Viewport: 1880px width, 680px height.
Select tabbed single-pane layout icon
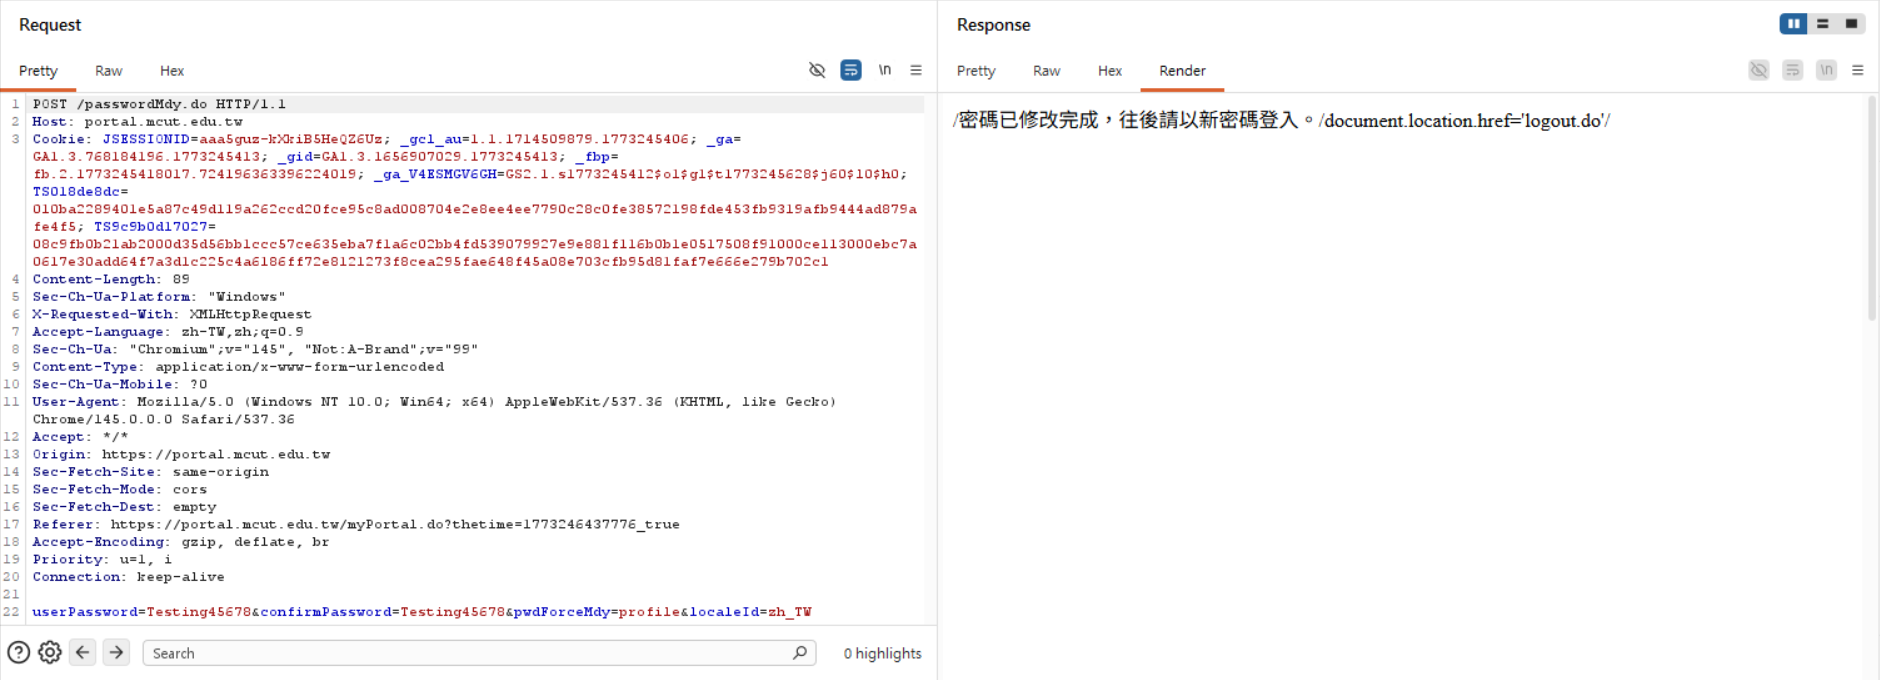click(1851, 23)
